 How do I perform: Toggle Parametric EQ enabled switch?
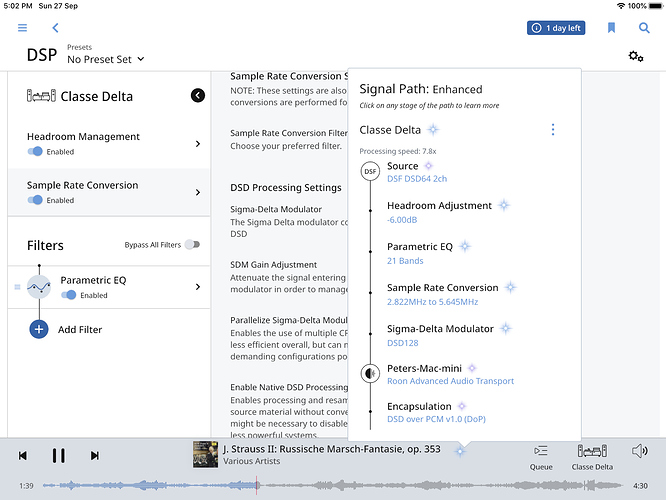(x=68, y=295)
